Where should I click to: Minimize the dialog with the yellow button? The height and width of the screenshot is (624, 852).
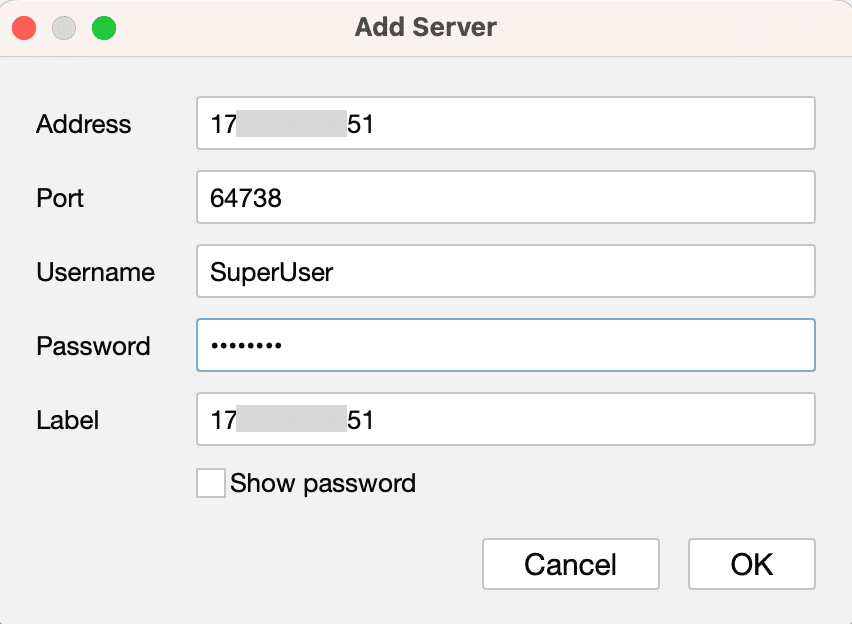(x=63, y=28)
